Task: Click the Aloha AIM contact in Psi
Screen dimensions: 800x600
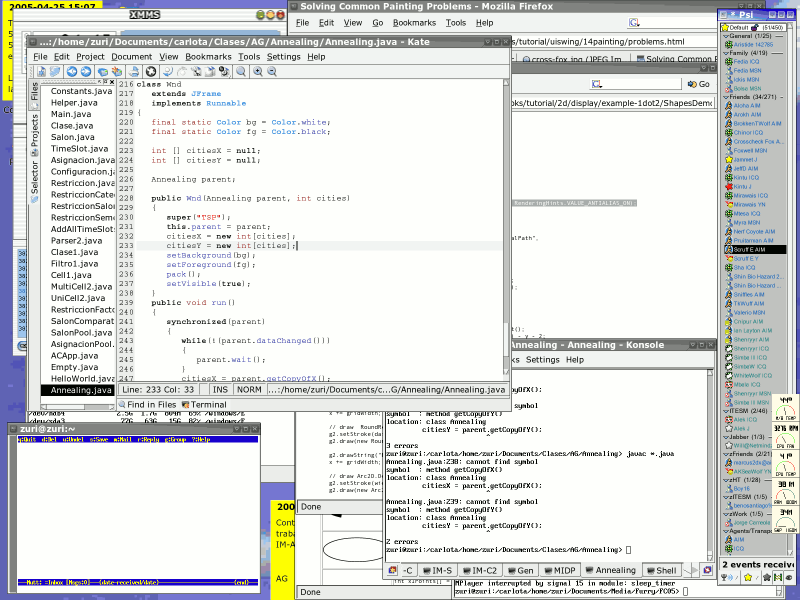Action: click(745, 106)
